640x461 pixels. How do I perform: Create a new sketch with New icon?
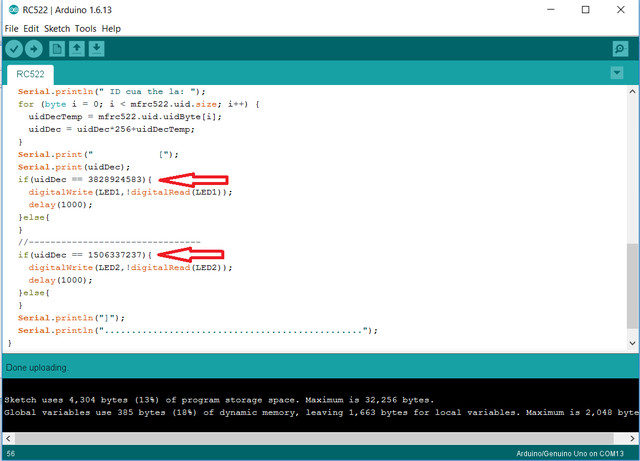coord(57,49)
